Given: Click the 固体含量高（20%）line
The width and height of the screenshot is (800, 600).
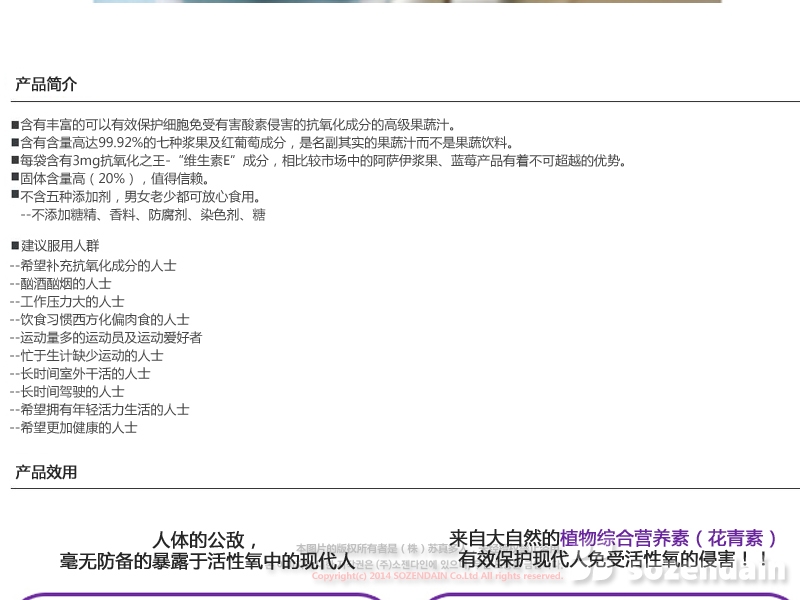Looking at the screenshot, I should [x=116, y=179].
